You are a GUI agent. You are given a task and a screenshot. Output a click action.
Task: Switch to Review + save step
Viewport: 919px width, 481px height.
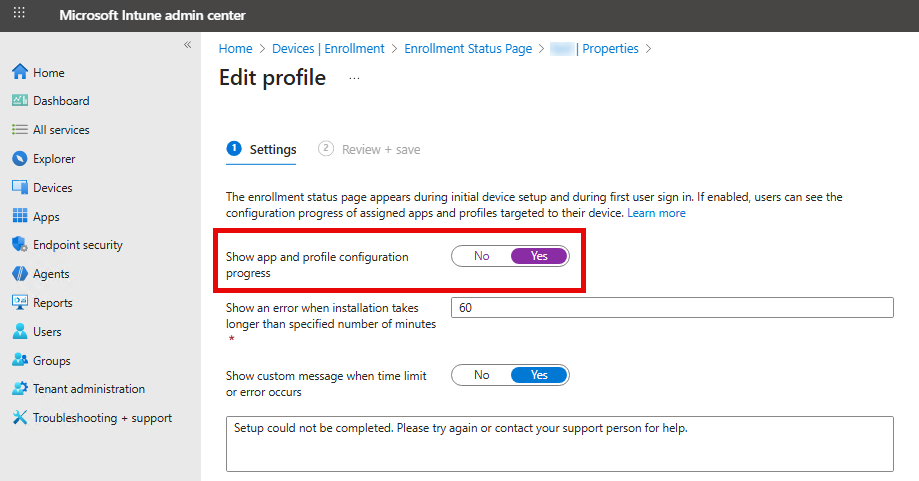[x=369, y=149]
